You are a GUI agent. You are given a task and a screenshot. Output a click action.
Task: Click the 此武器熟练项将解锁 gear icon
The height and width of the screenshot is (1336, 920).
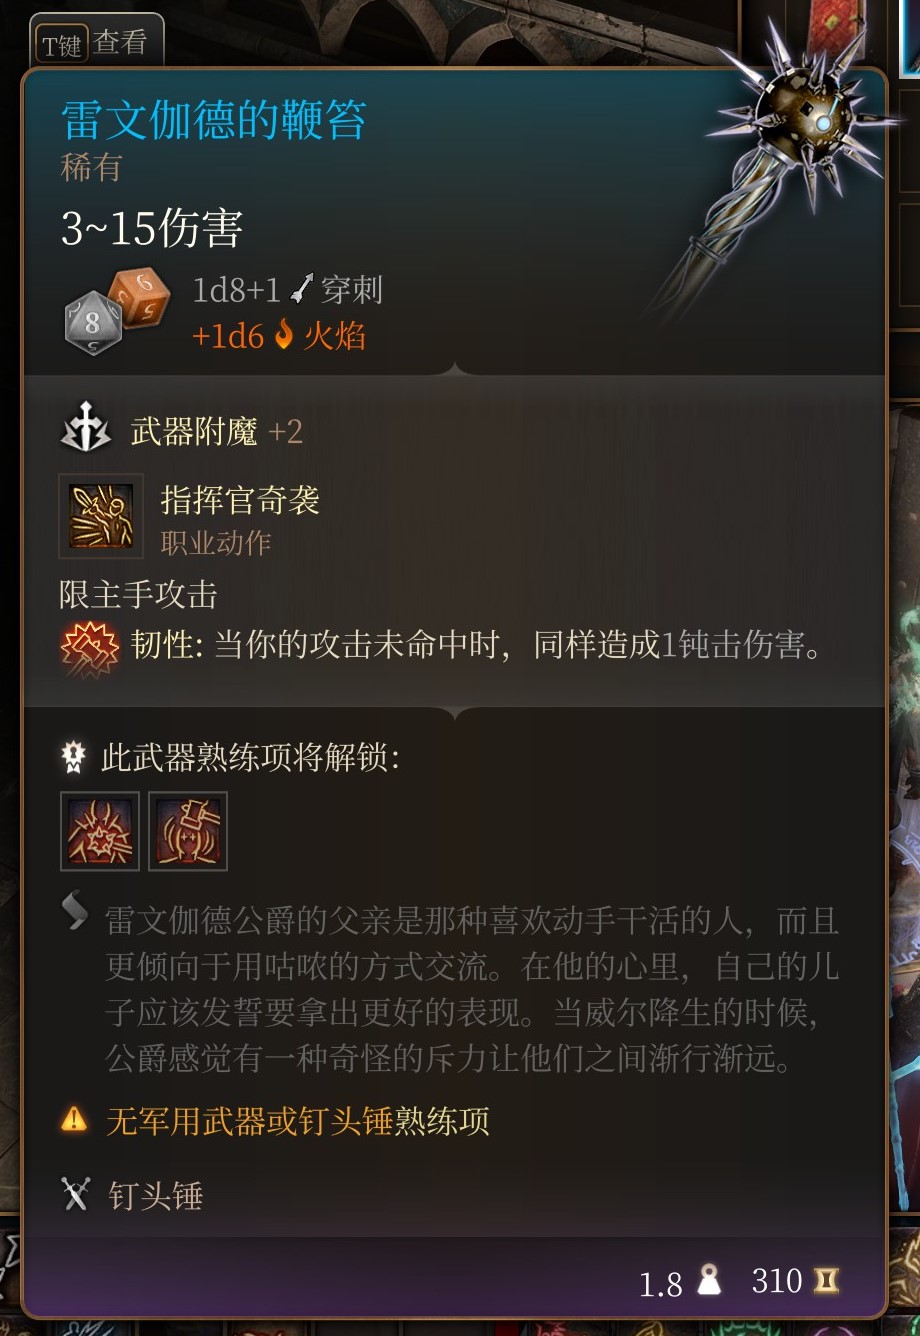pyautogui.click(x=74, y=757)
